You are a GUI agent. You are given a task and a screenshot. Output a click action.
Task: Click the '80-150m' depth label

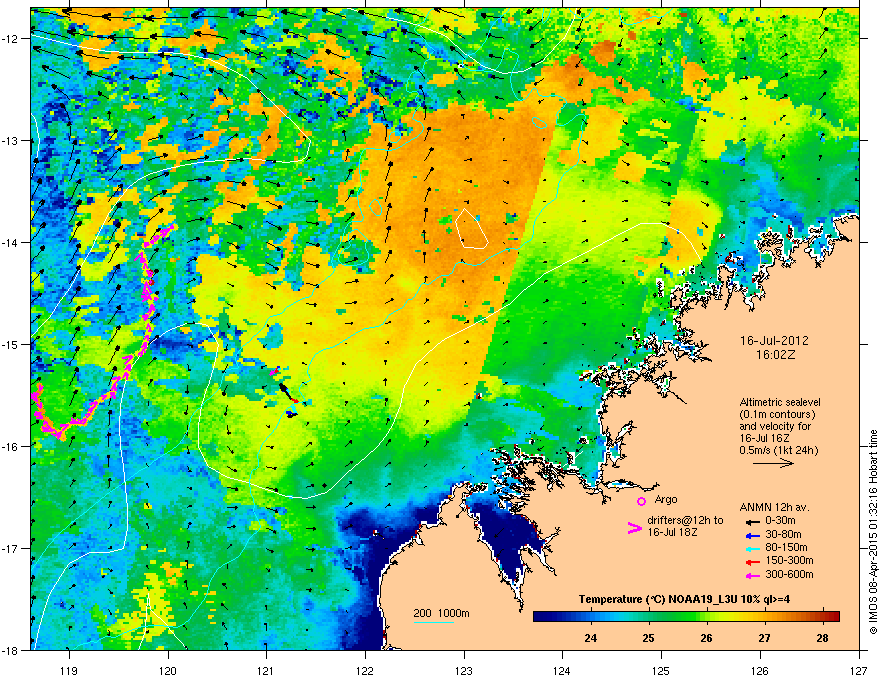786,547
